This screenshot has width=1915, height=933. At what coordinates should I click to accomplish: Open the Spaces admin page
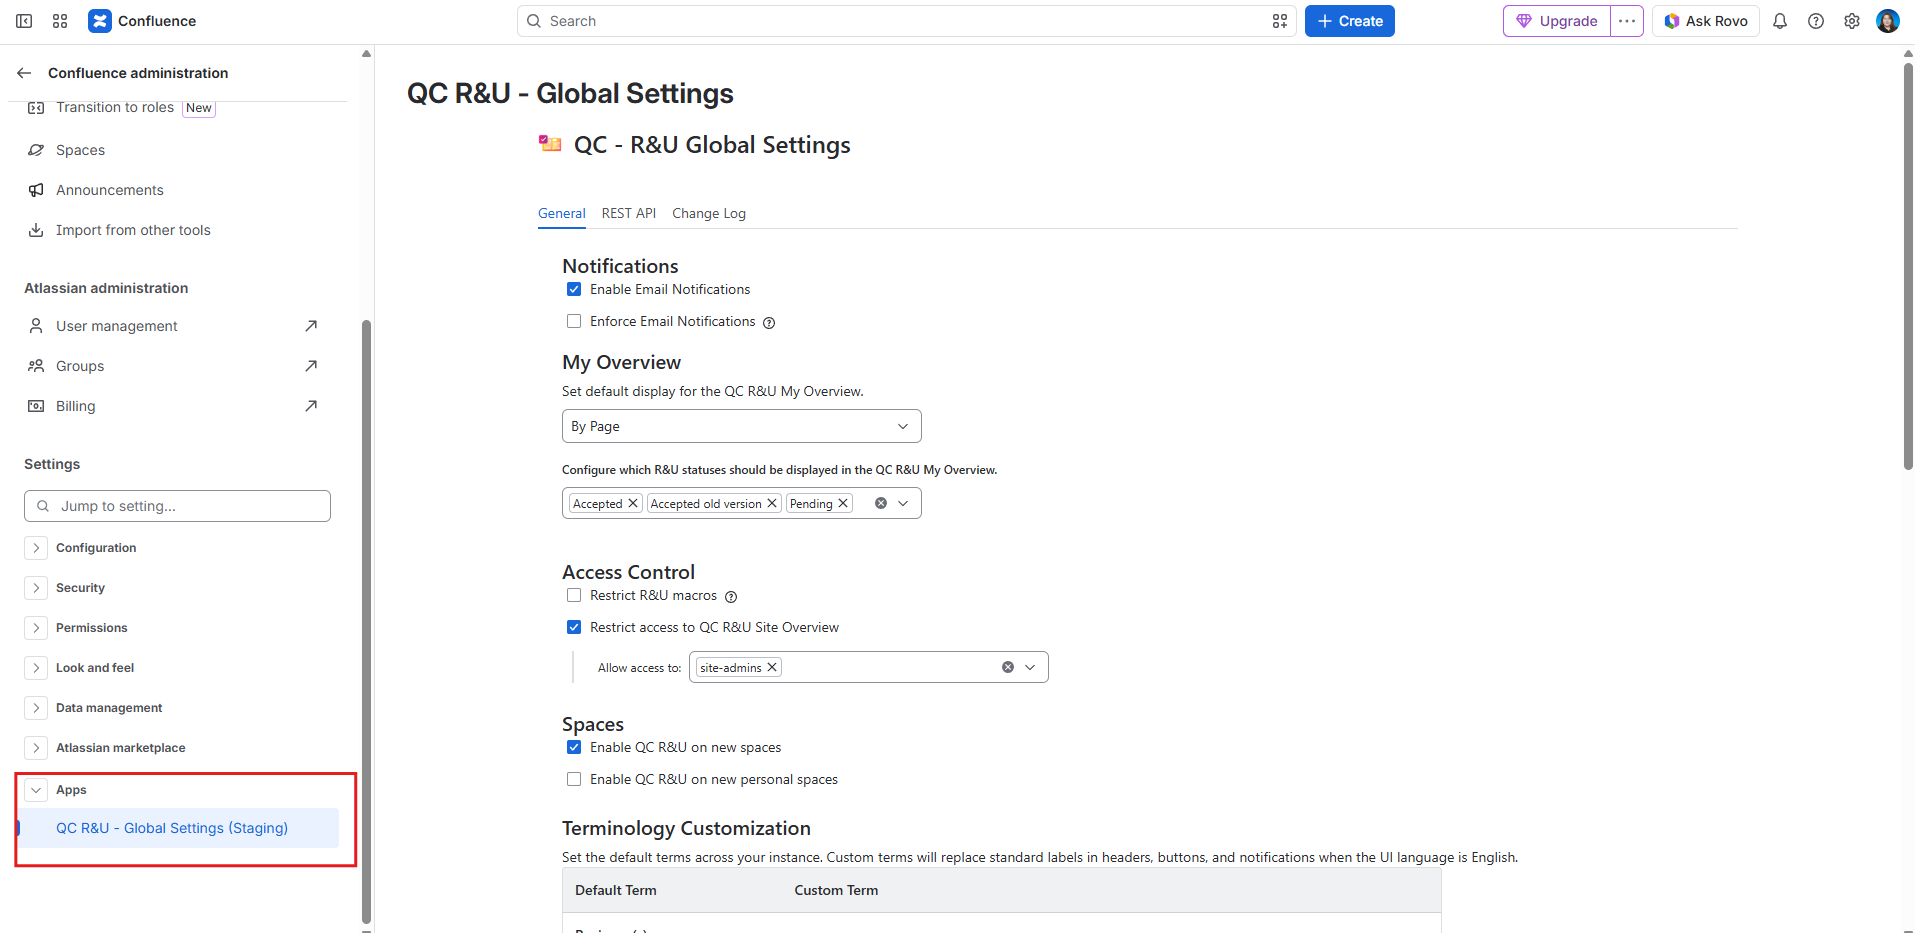point(80,150)
